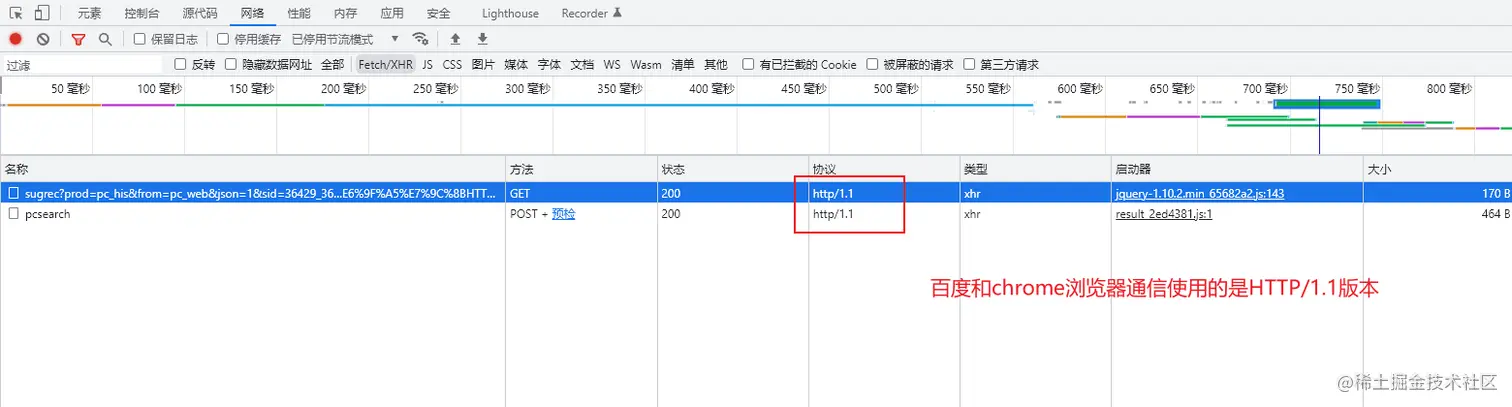This screenshot has height=407, width=1512.
Task: Select the 网络 tab
Action: click(x=252, y=14)
